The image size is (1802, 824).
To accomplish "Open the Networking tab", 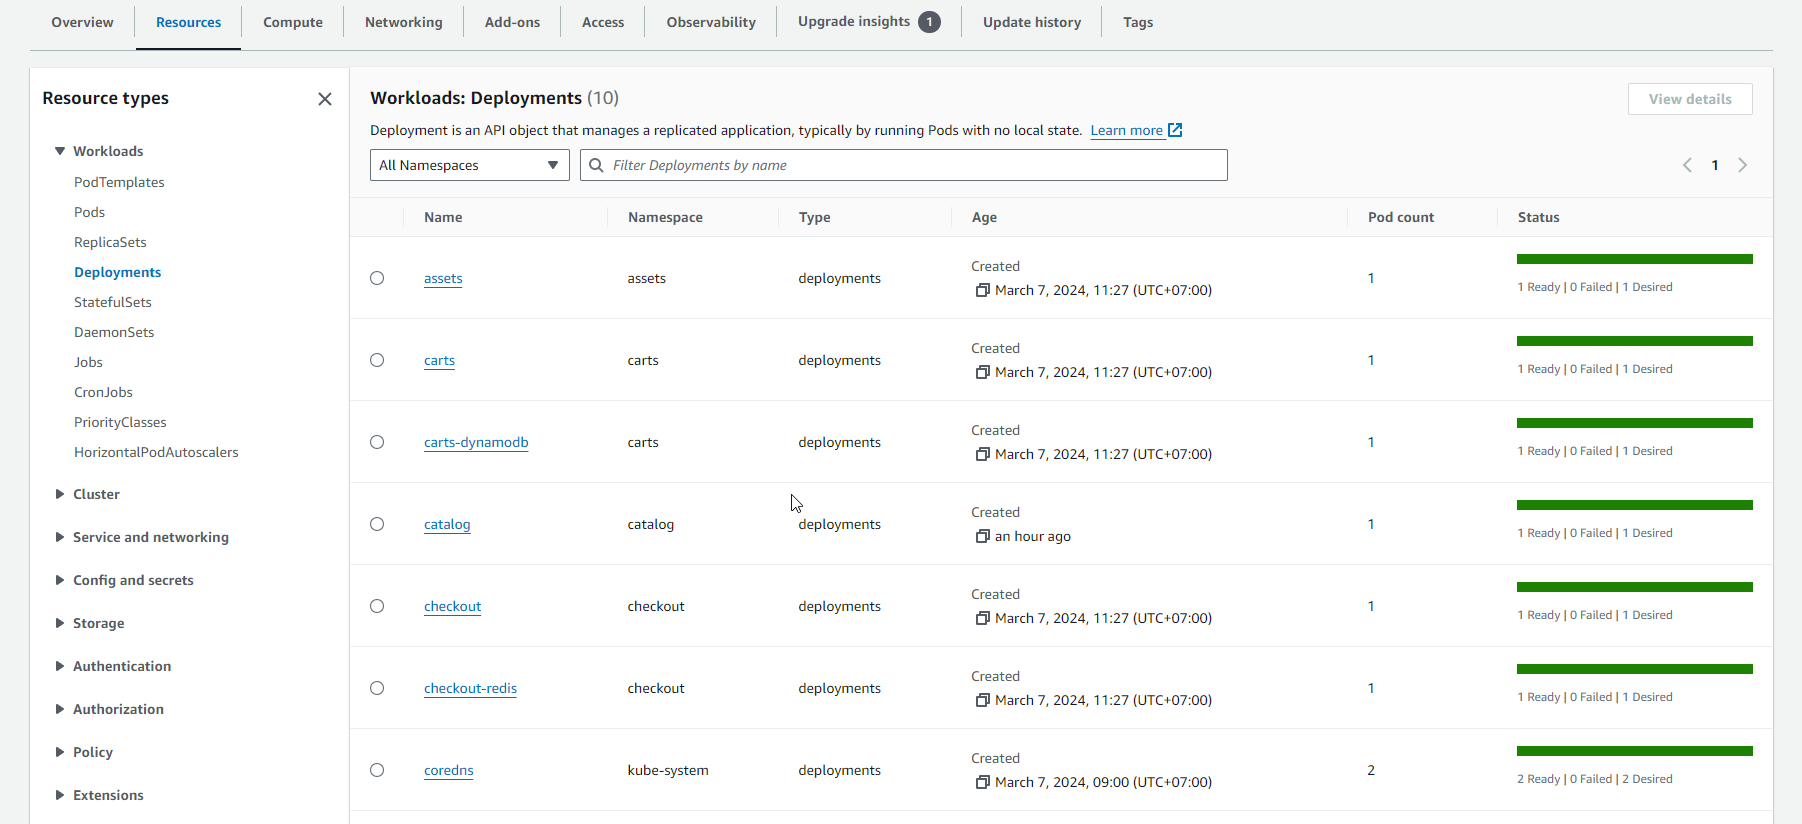I will coord(404,22).
